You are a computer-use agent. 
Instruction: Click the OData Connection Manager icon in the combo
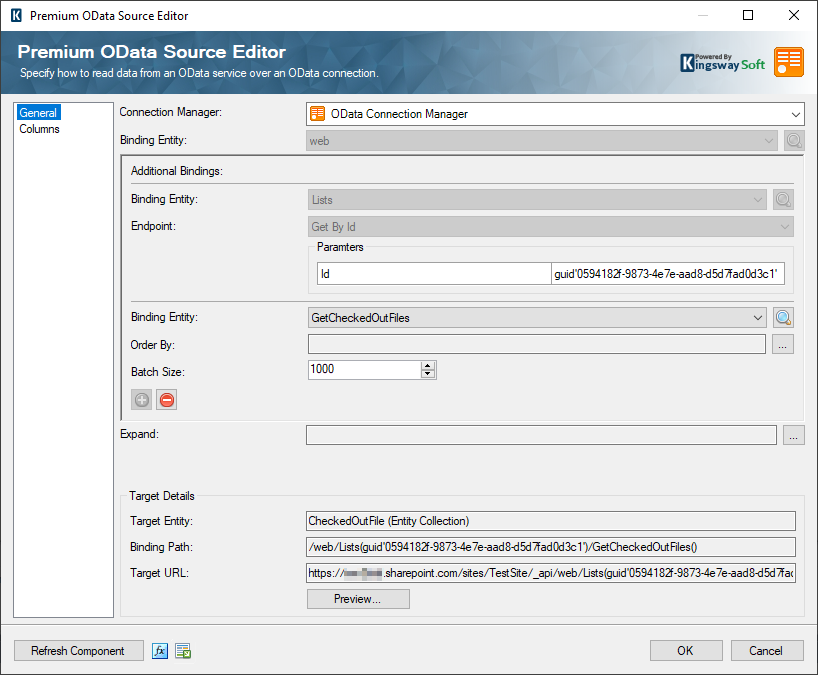pyautogui.click(x=319, y=113)
